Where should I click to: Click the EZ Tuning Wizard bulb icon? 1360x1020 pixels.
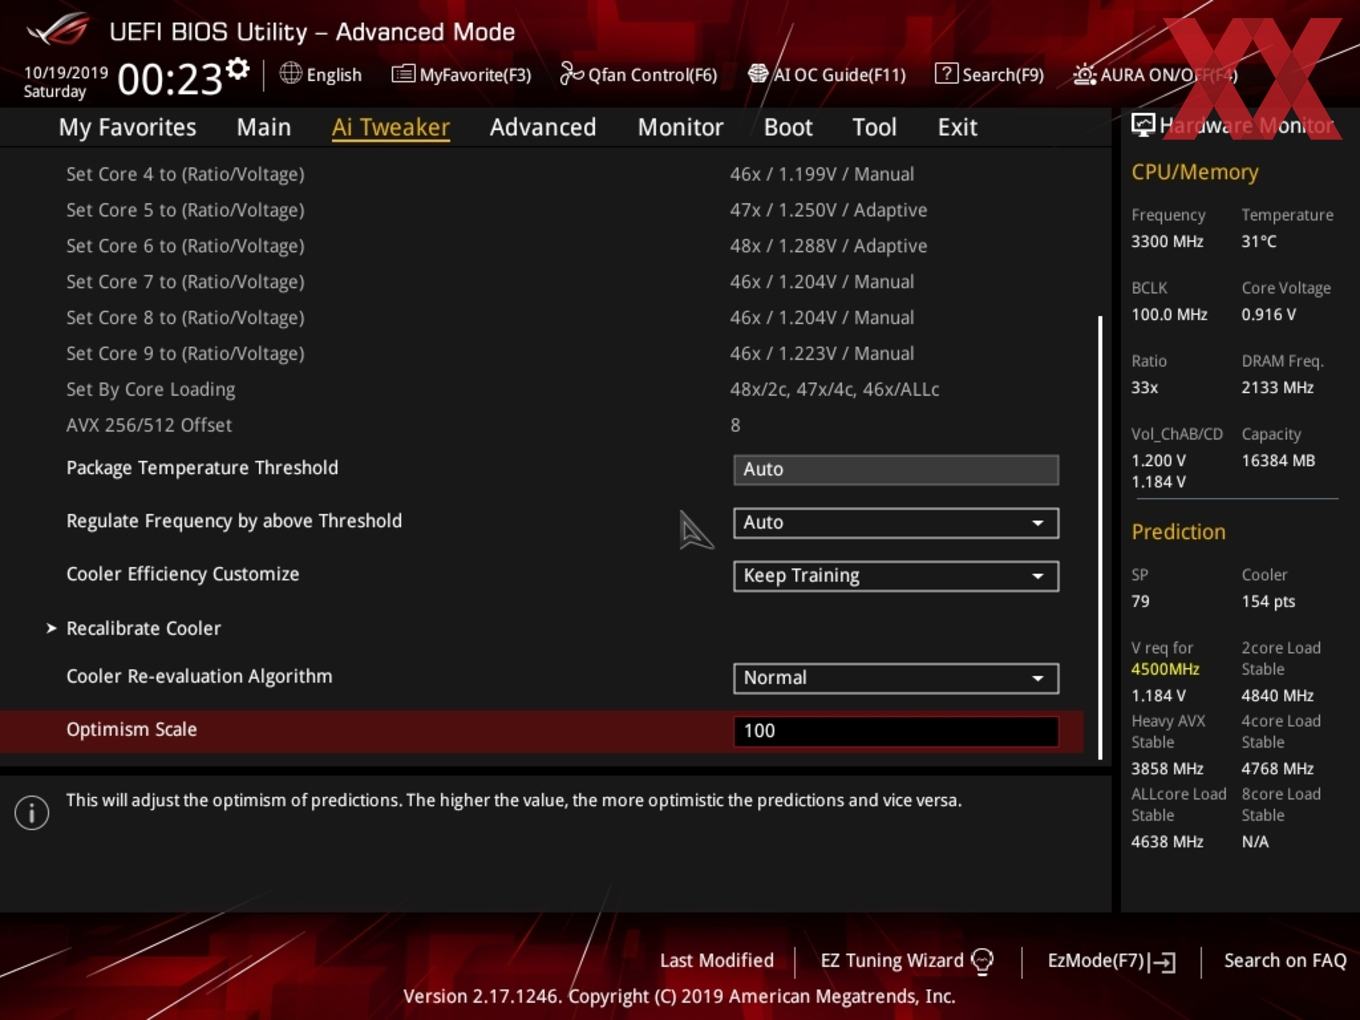[x=982, y=962]
